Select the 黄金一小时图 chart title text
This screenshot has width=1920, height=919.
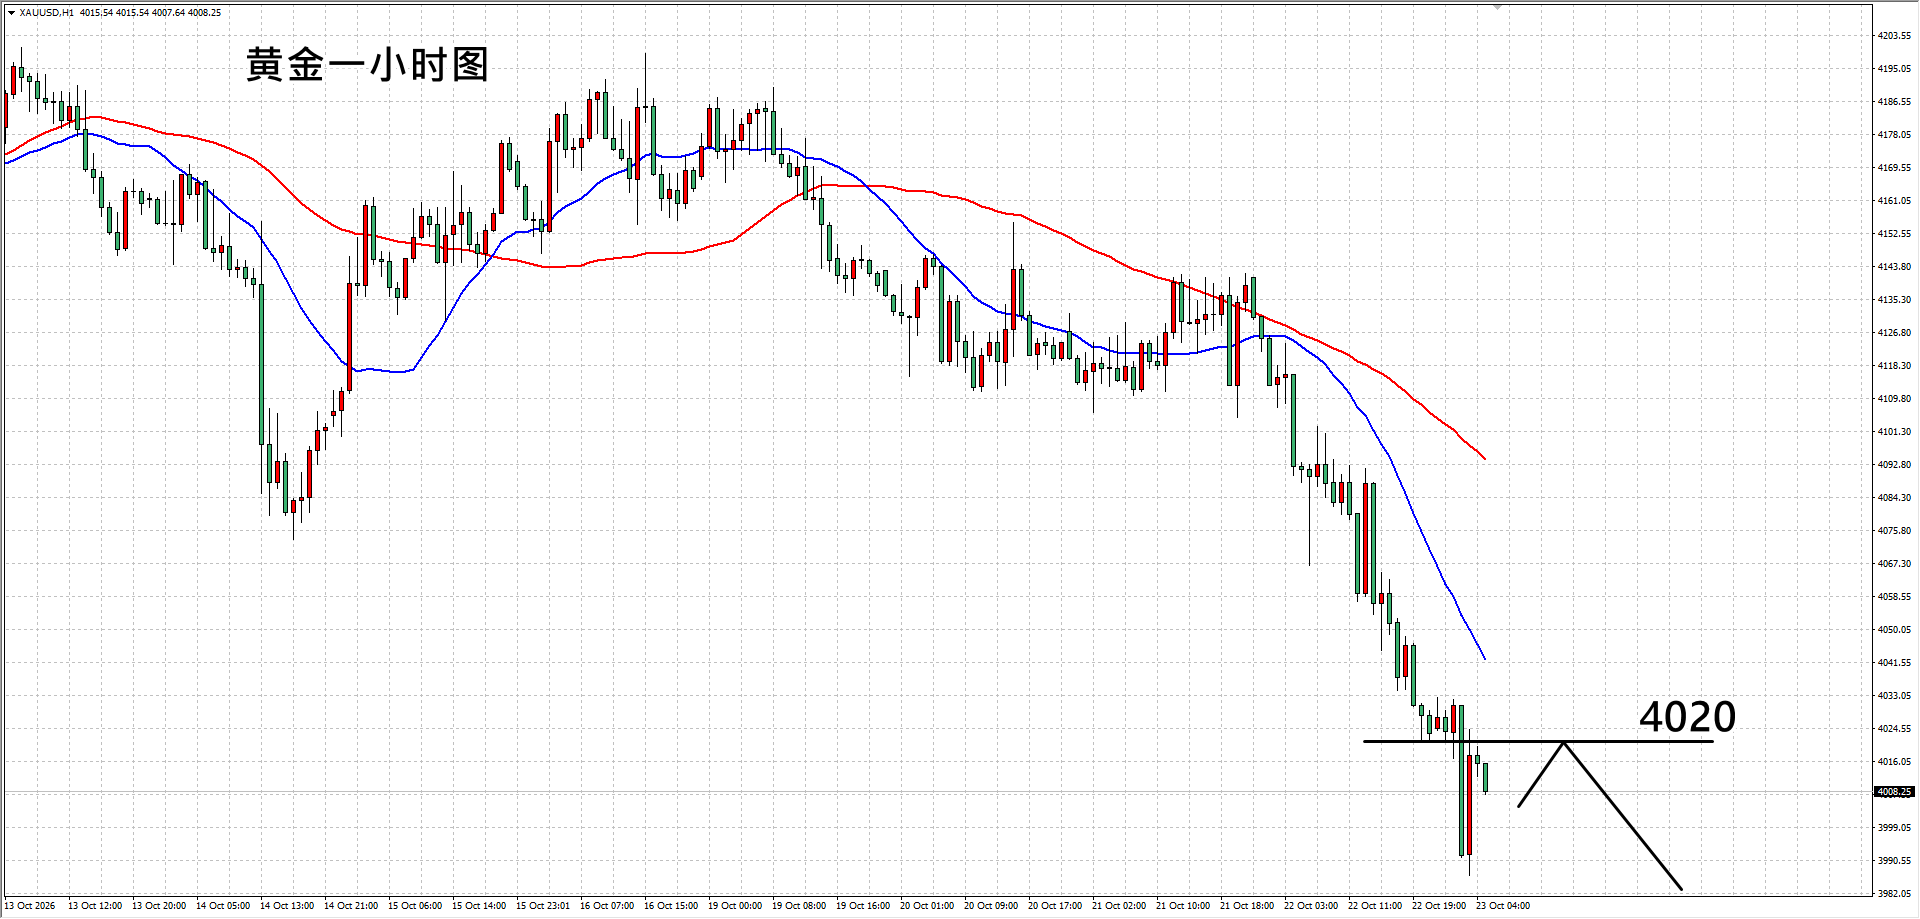pyautogui.click(x=367, y=65)
